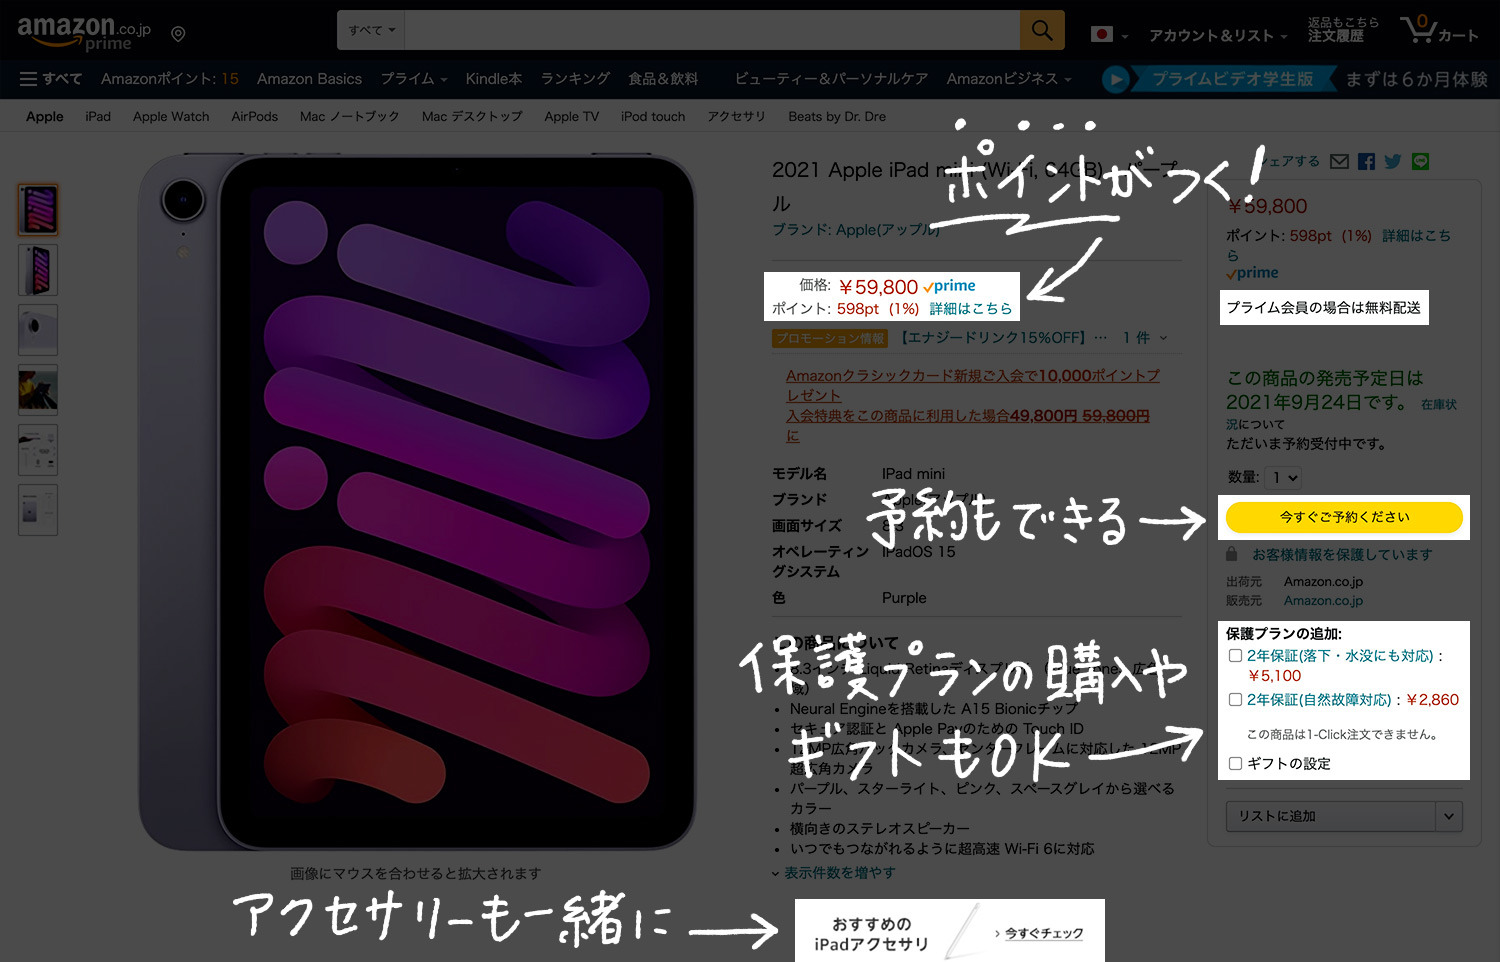Open the hamburger すべて menu
1500x962 pixels.
point(51,78)
